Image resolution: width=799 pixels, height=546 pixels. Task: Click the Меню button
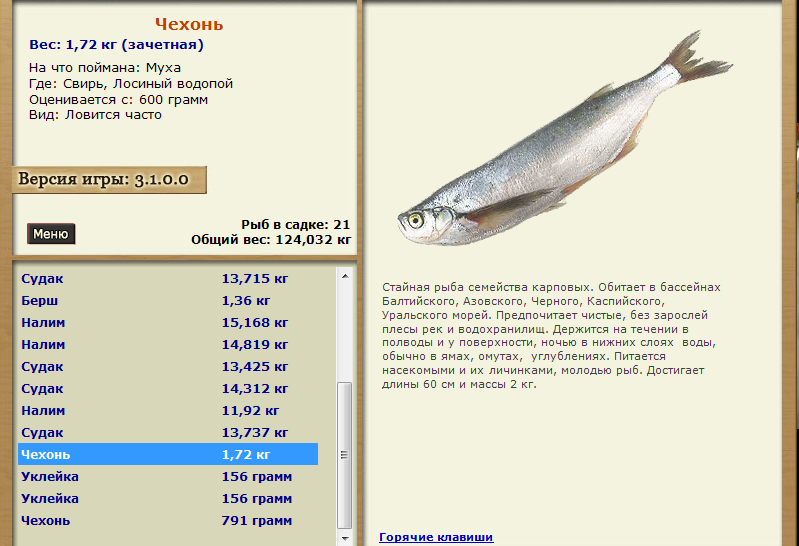[50, 234]
